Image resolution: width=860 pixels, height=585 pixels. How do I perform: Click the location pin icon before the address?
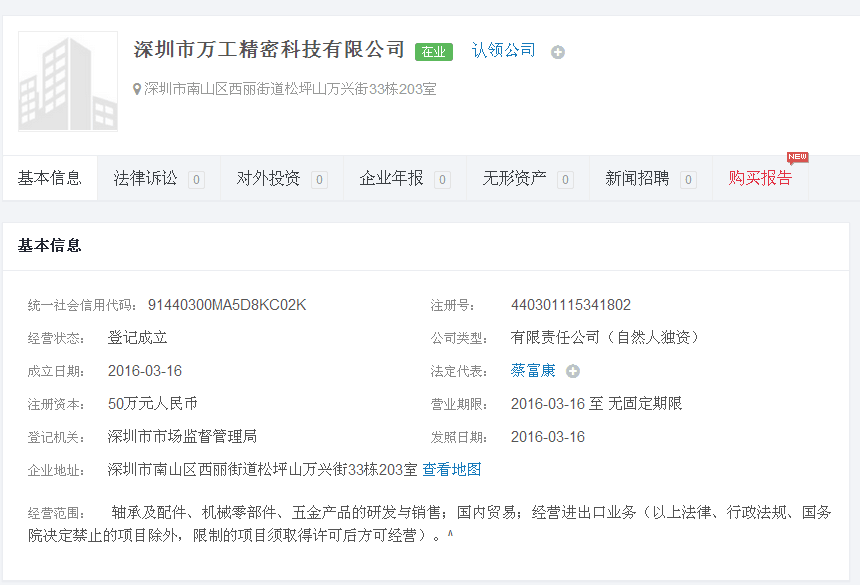coord(138,90)
